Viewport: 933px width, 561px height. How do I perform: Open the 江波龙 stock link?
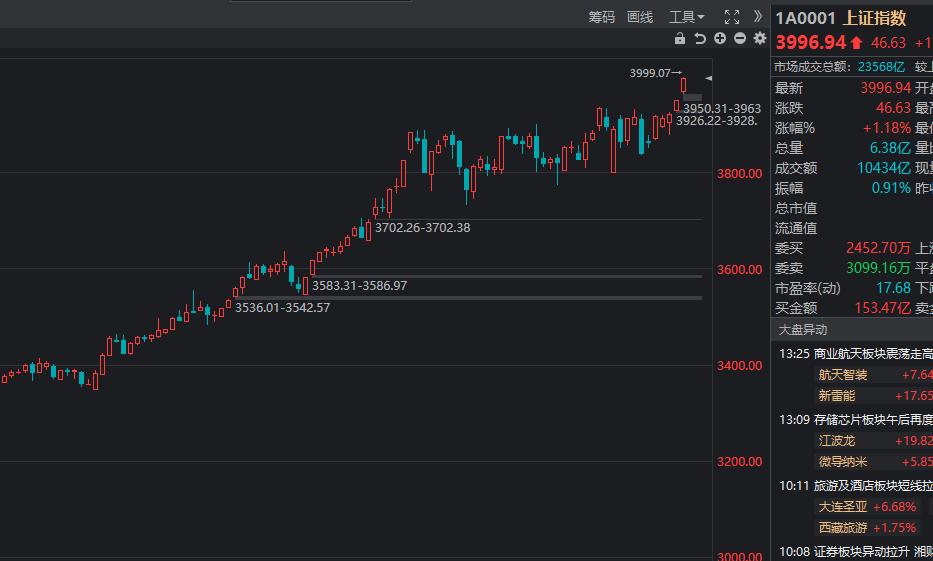coord(837,441)
